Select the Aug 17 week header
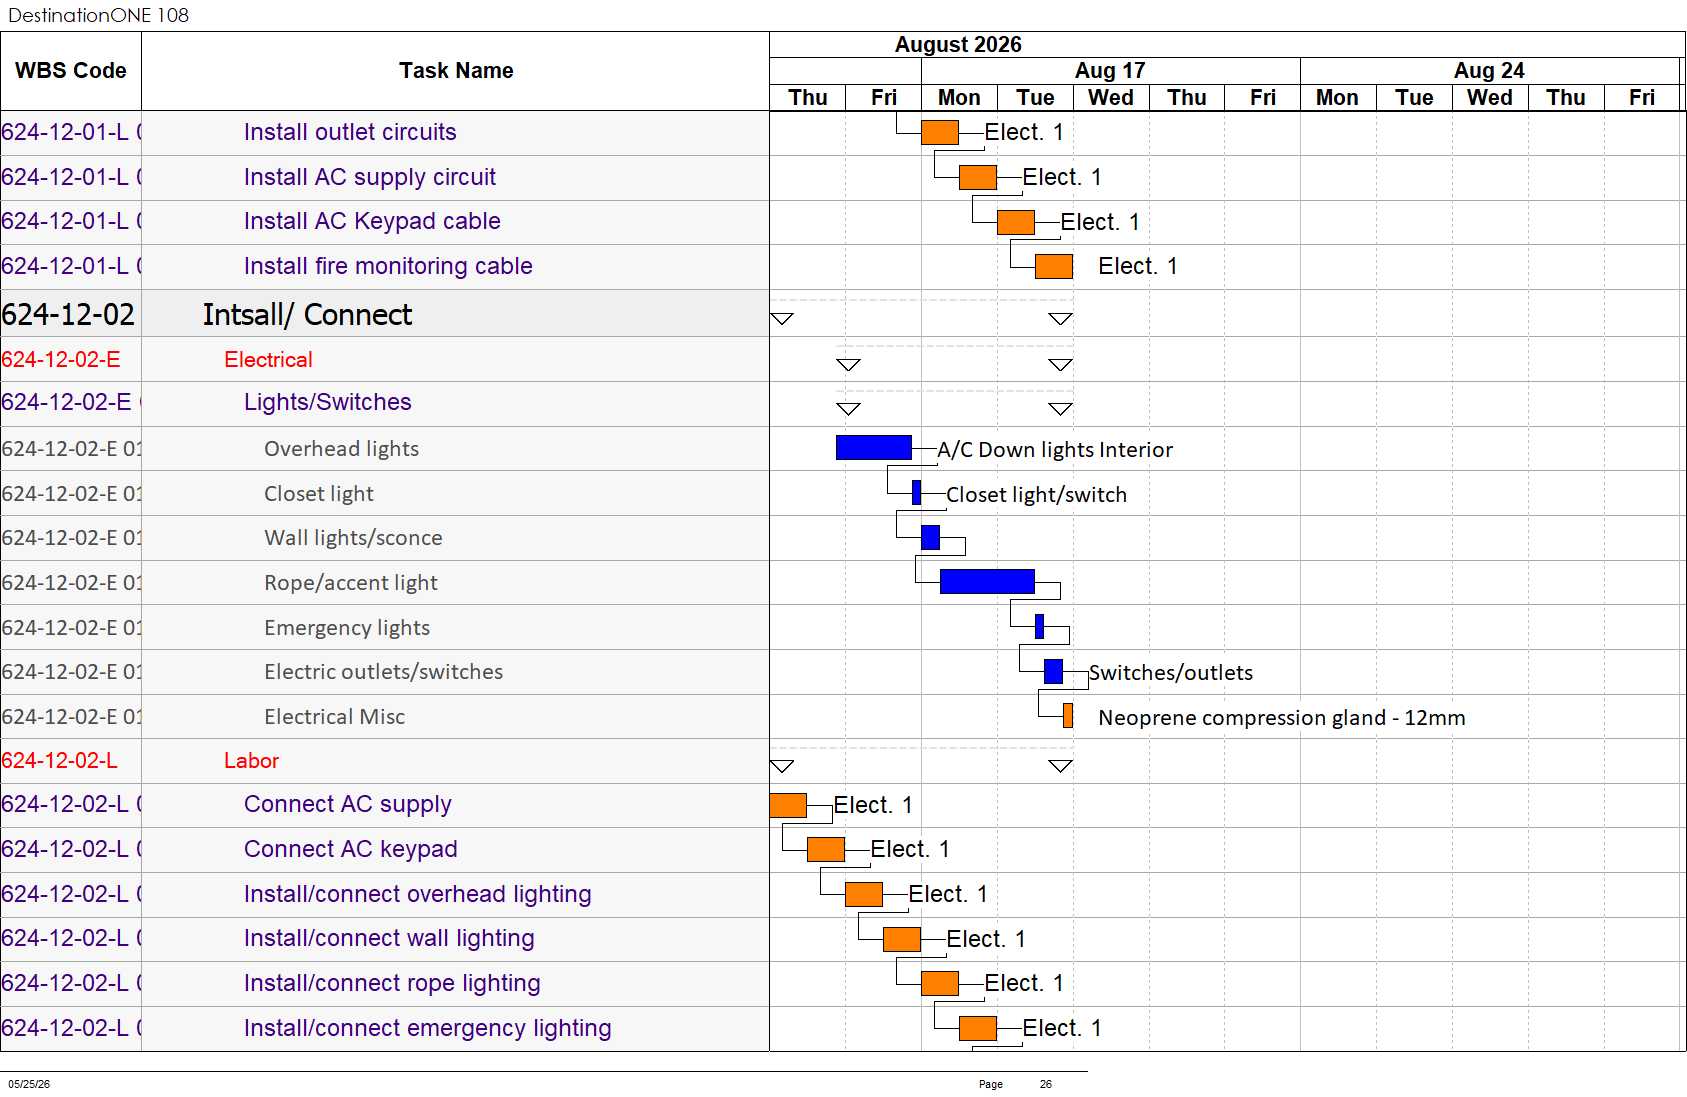This screenshot has height=1097, width=1687. coord(1110,71)
